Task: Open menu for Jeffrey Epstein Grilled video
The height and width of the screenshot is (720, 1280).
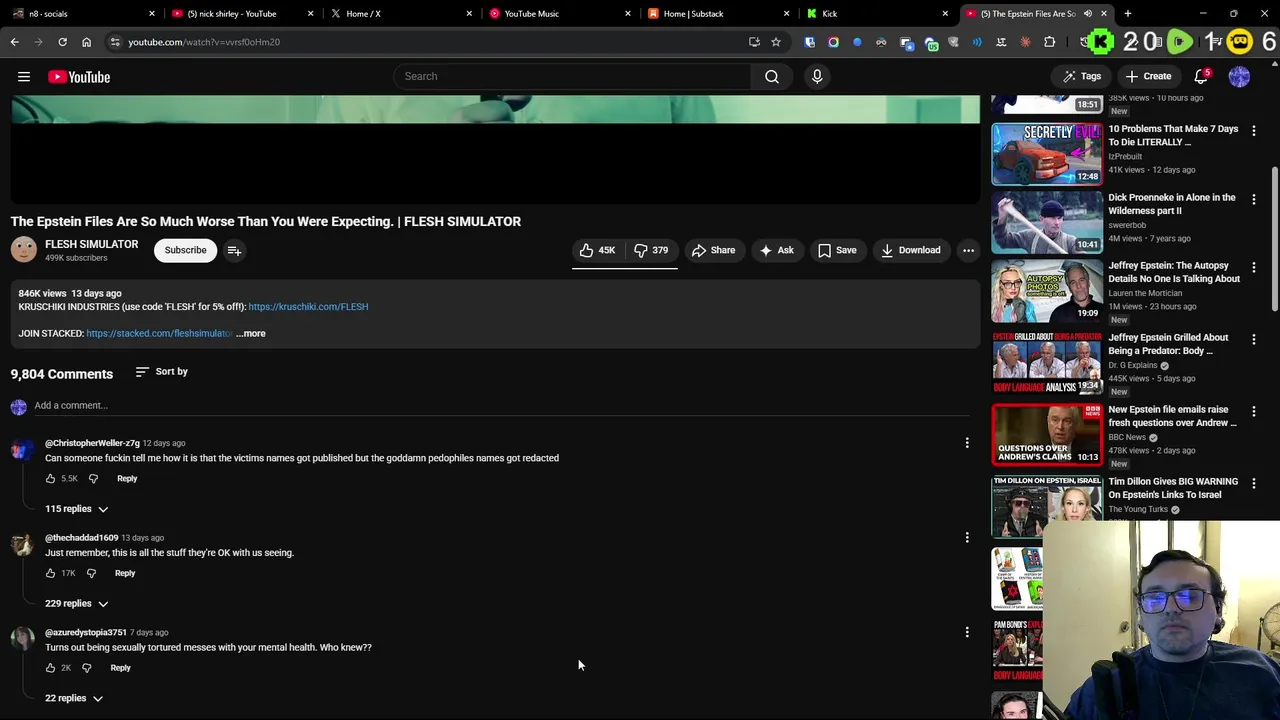Action: click(1254, 339)
